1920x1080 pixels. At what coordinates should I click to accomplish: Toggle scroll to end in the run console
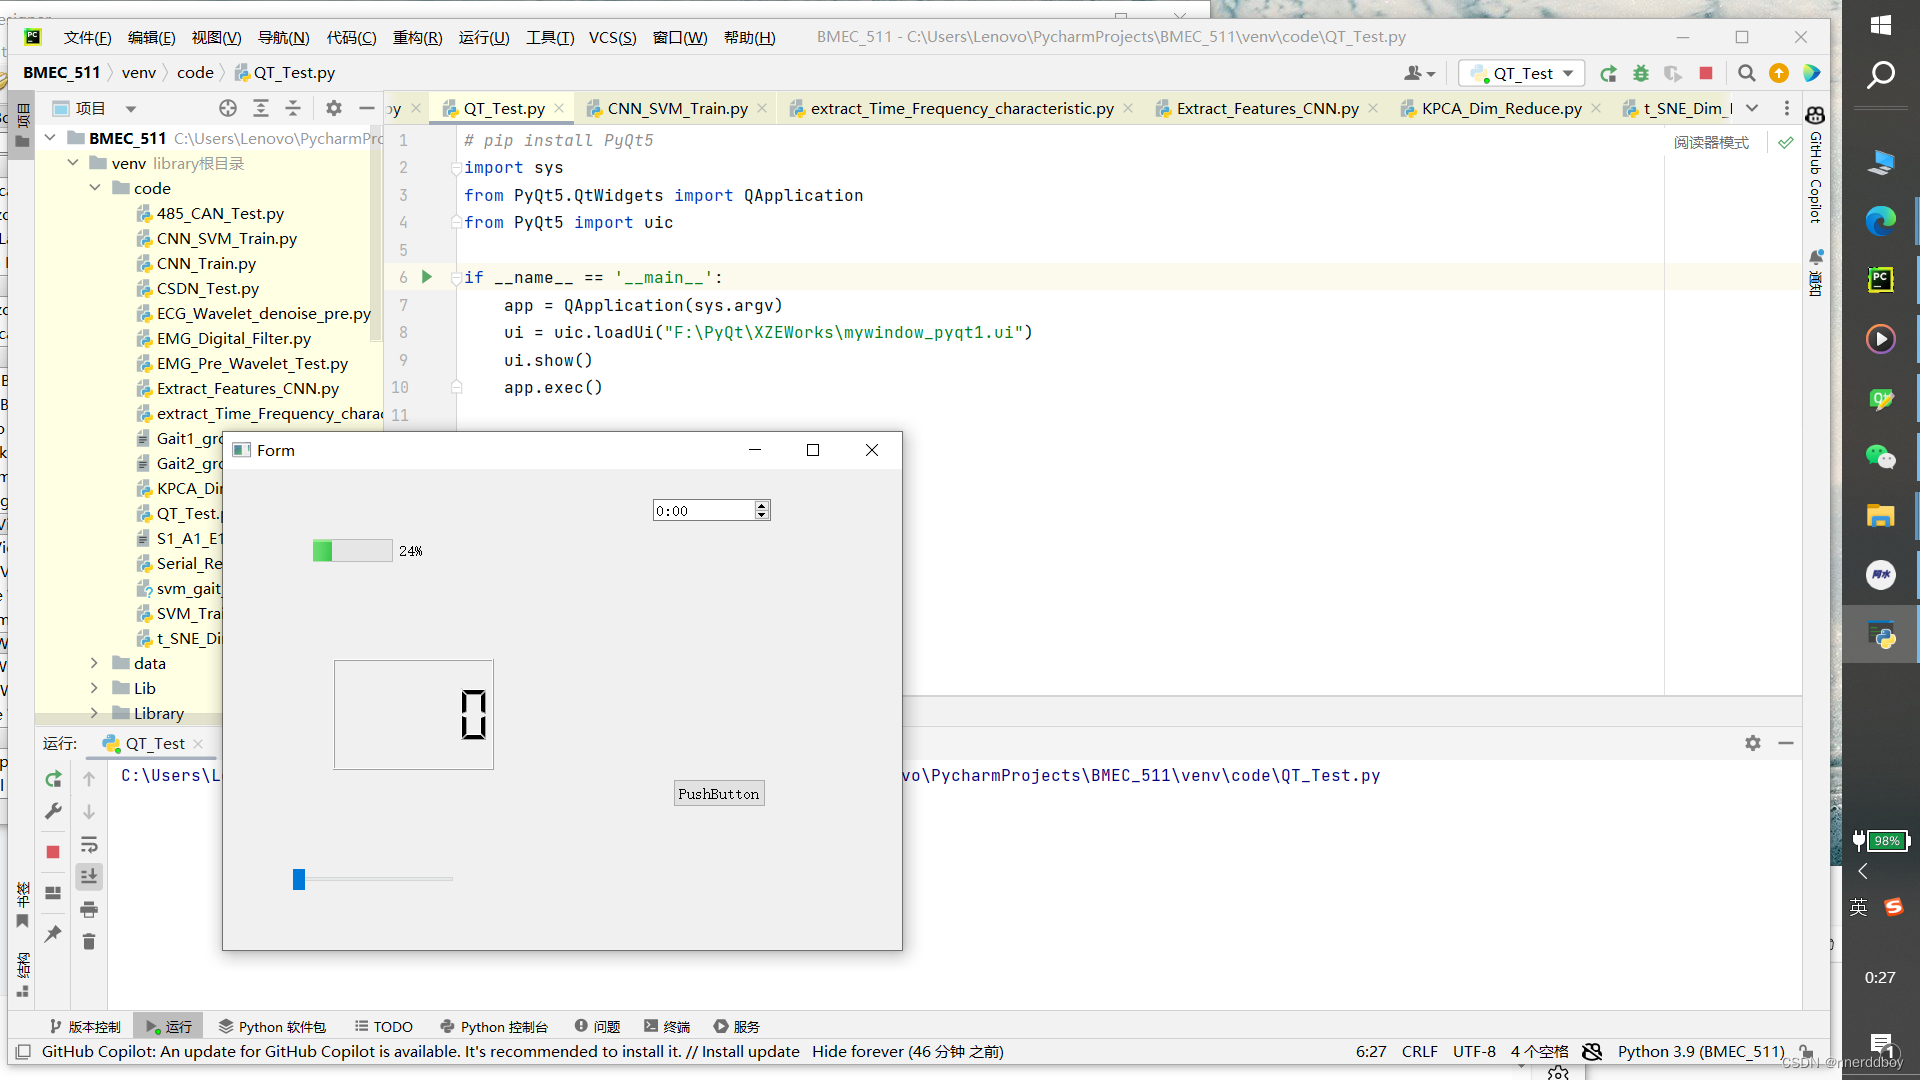(89, 877)
